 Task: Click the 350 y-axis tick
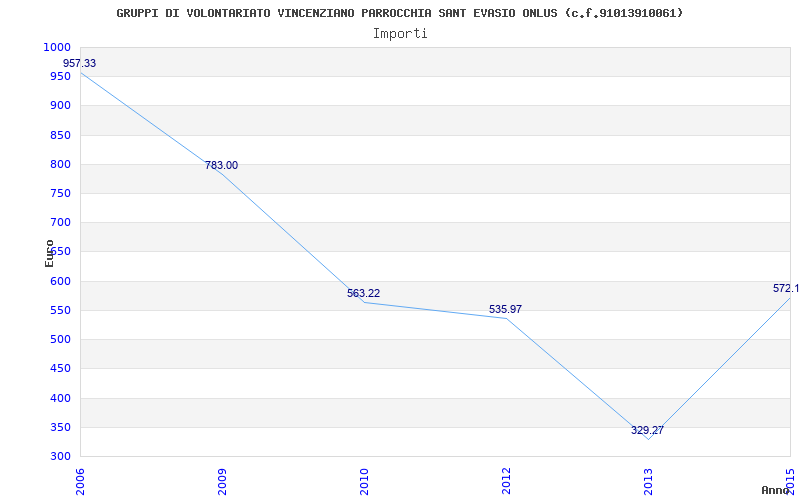[x=60, y=427]
